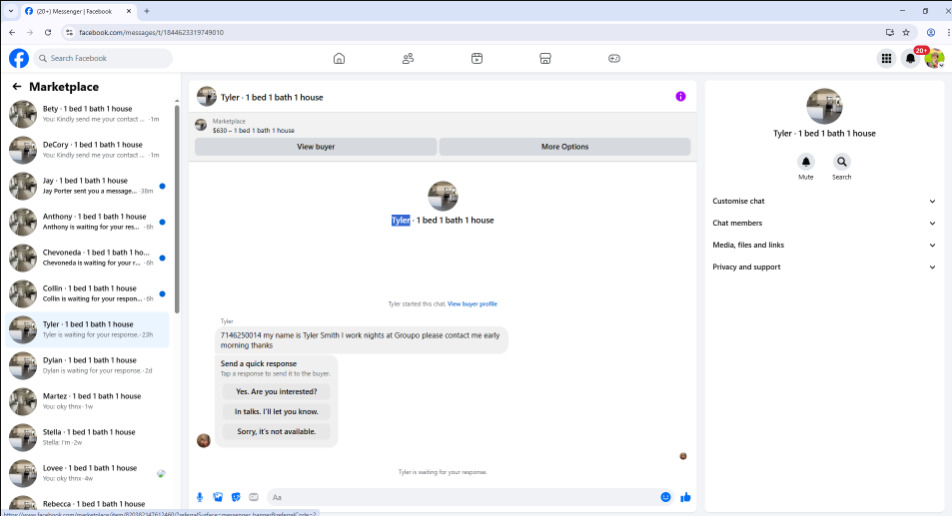
Task: Open the emoji picker in message box
Action: coord(665,497)
